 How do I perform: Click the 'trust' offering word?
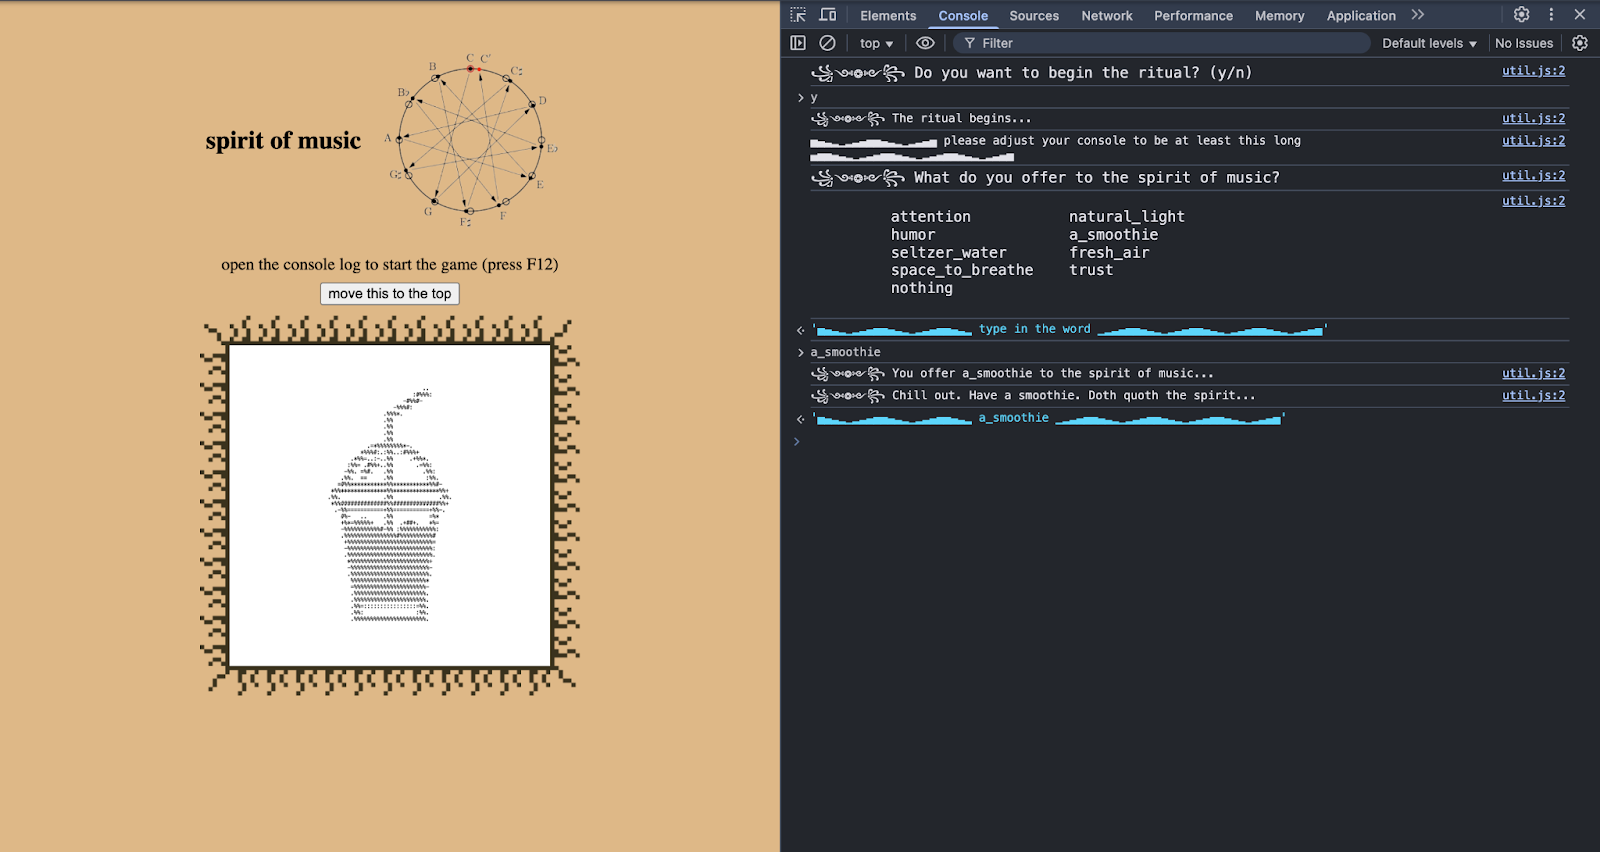pyautogui.click(x=1091, y=270)
